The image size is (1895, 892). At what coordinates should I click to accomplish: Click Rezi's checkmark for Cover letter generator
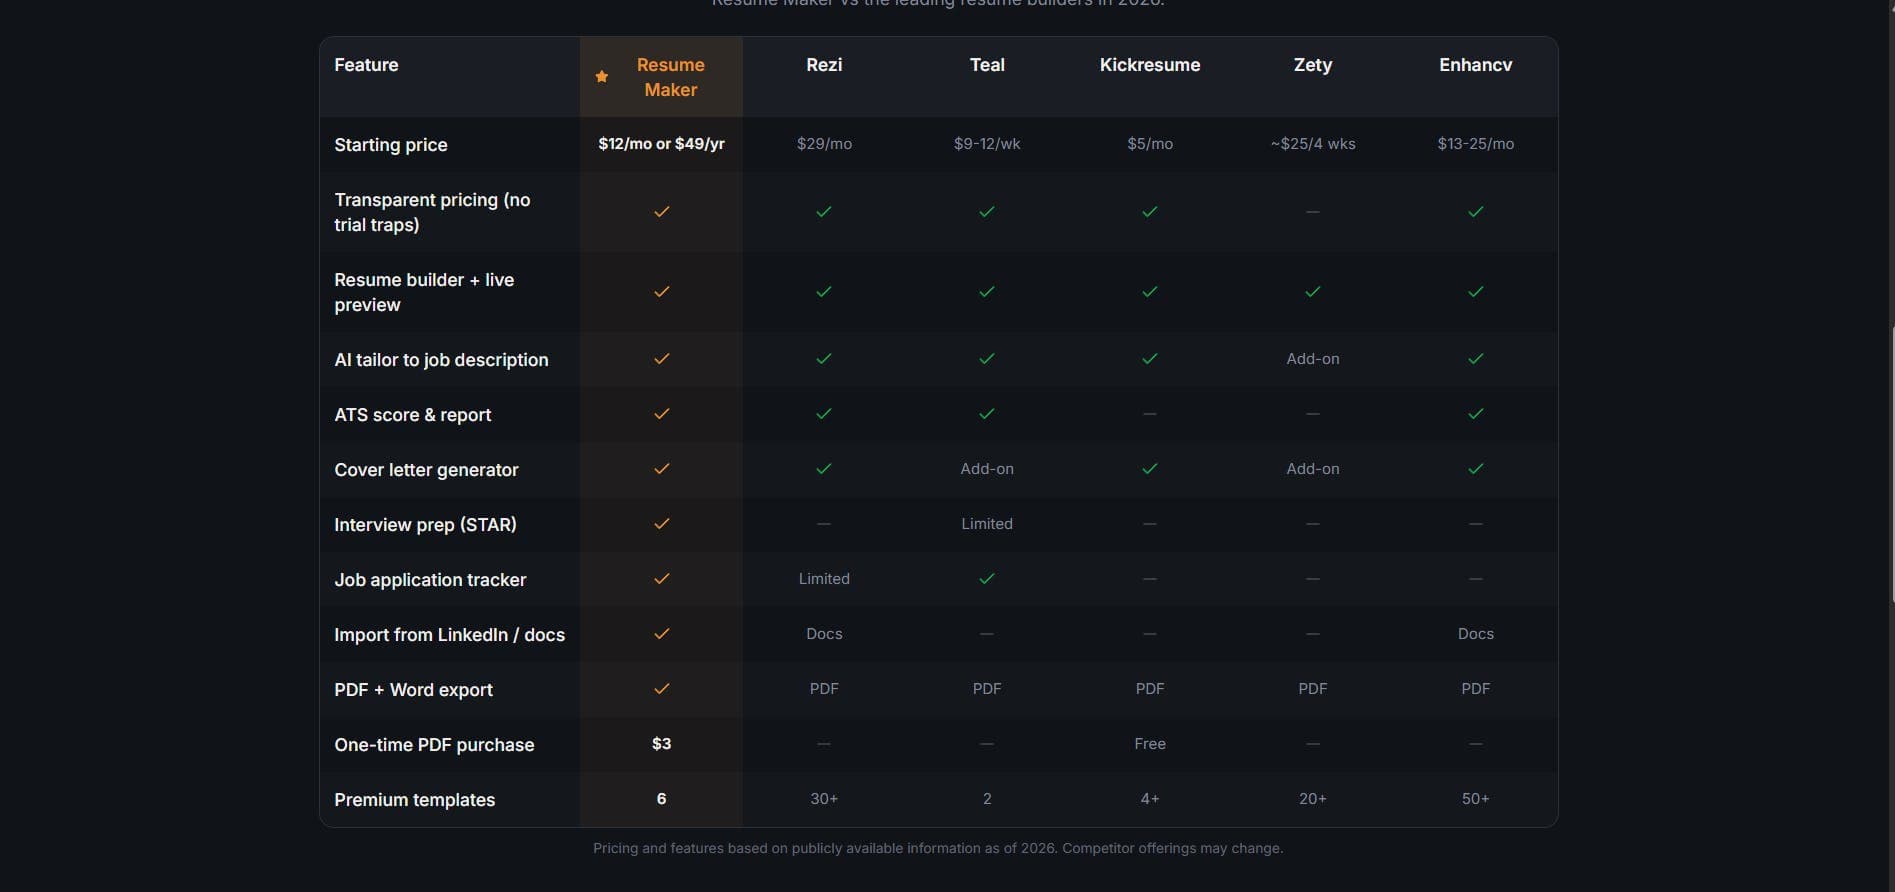824,469
